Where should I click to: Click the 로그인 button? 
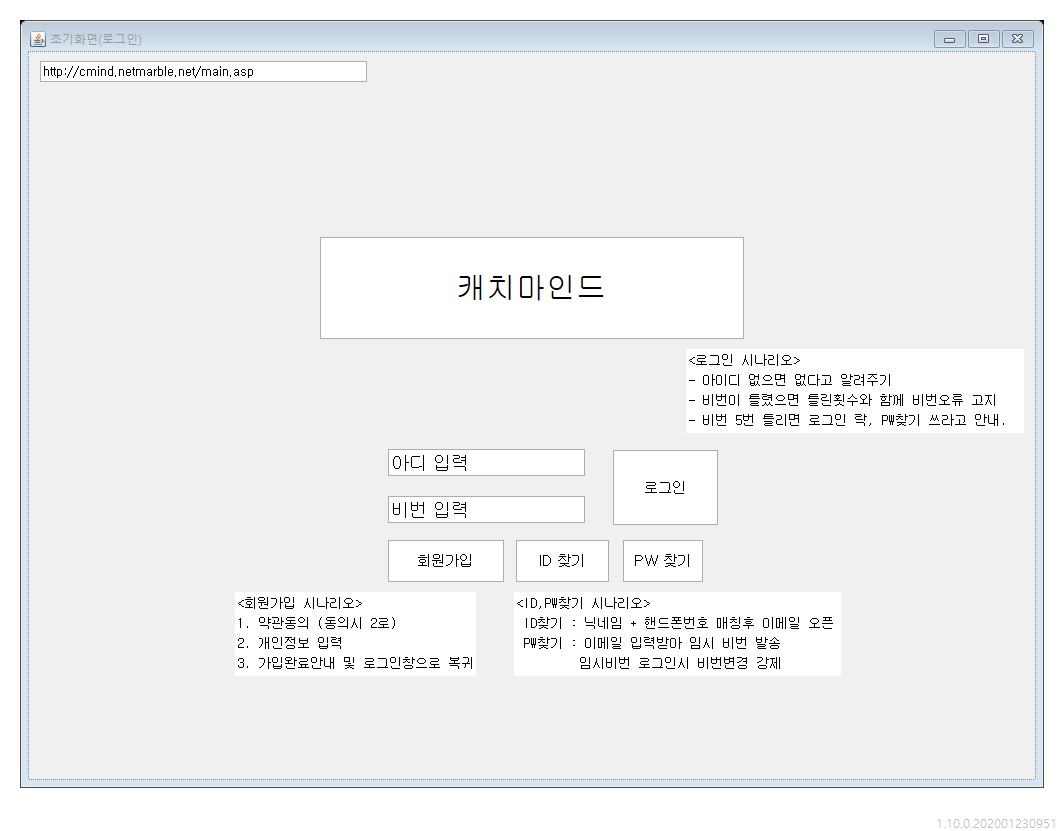click(665, 487)
